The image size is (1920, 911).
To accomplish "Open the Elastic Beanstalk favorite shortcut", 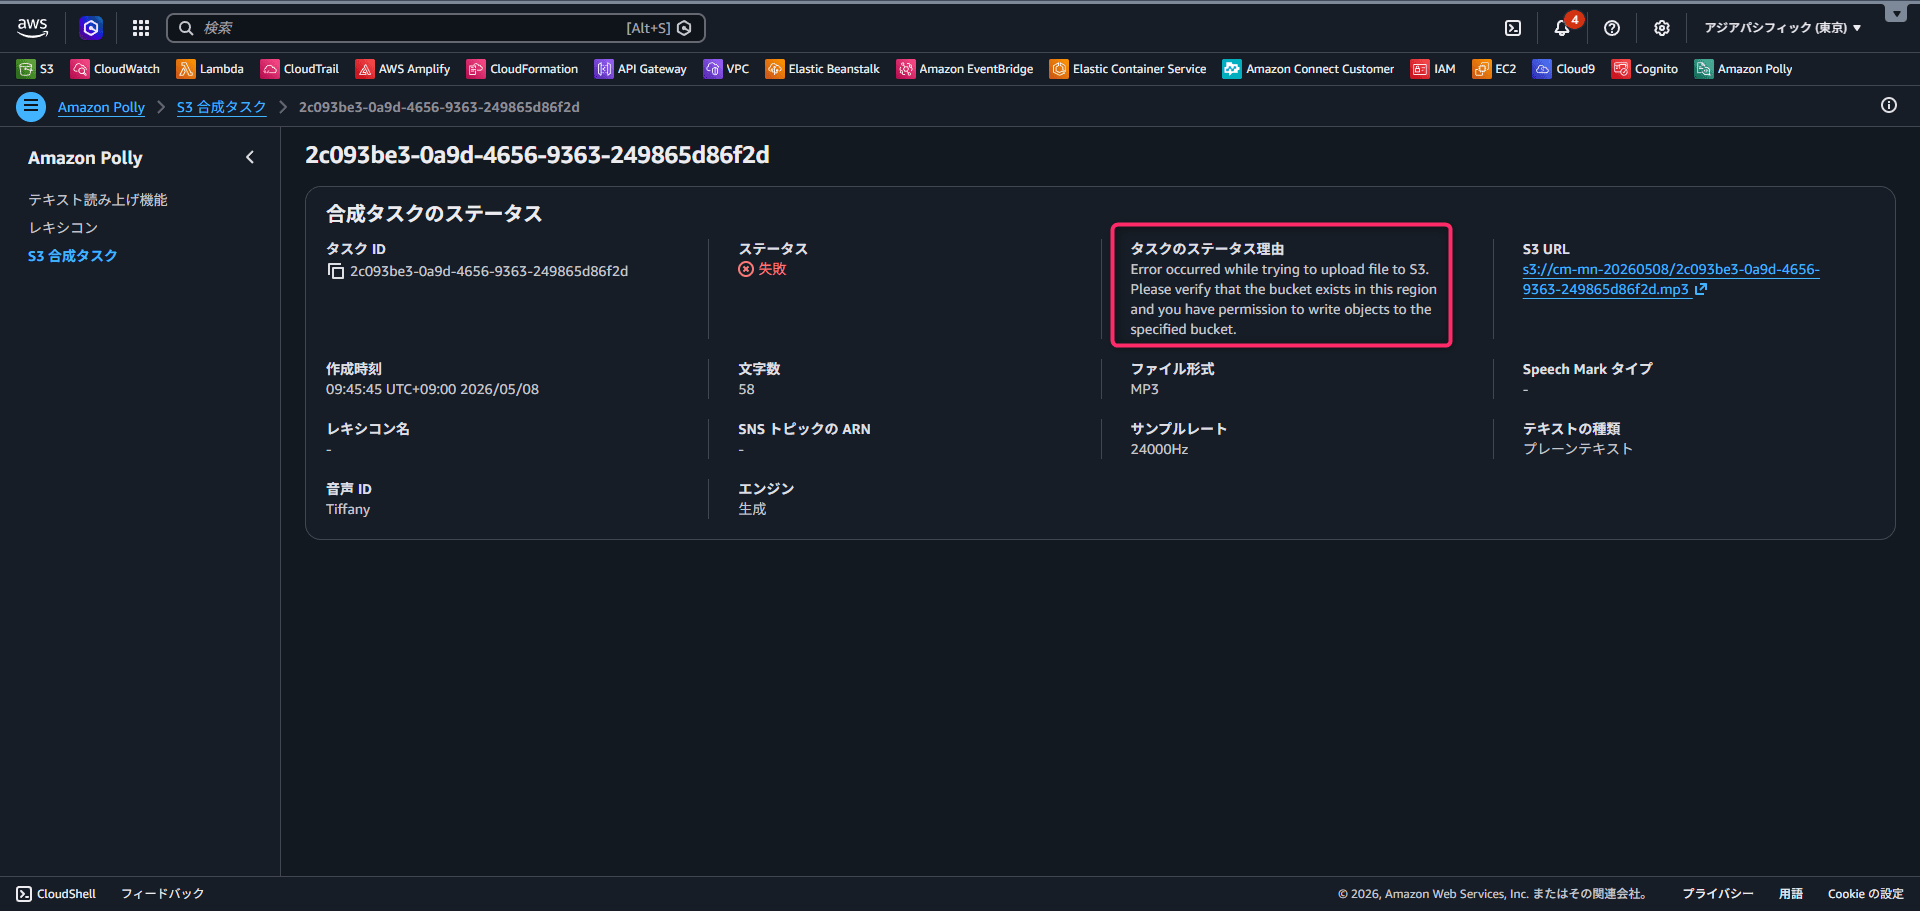I will click(823, 69).
